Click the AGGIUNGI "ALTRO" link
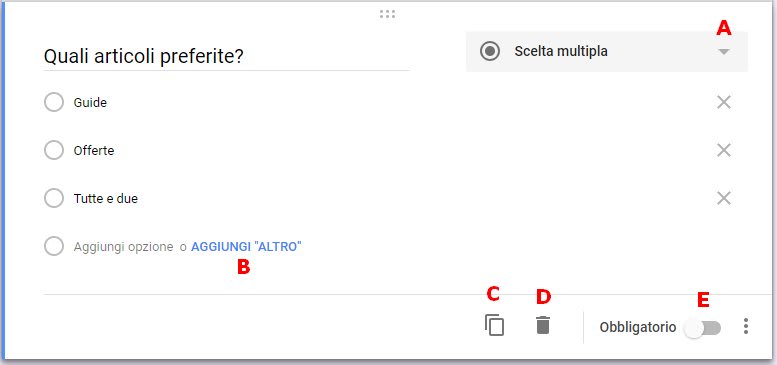 246,247
